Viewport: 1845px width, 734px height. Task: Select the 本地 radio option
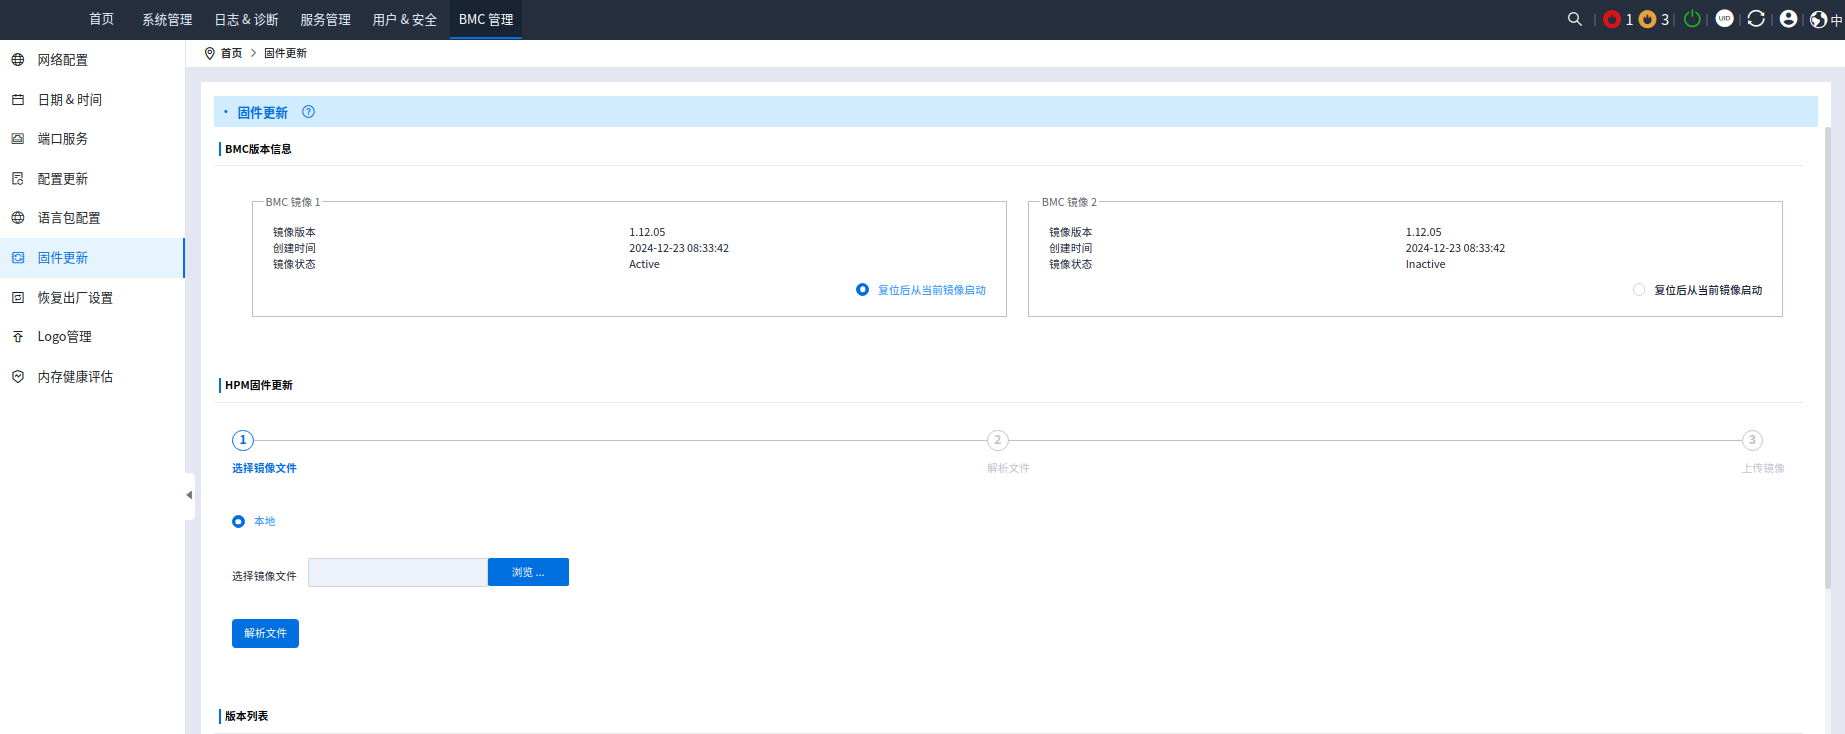238,522
